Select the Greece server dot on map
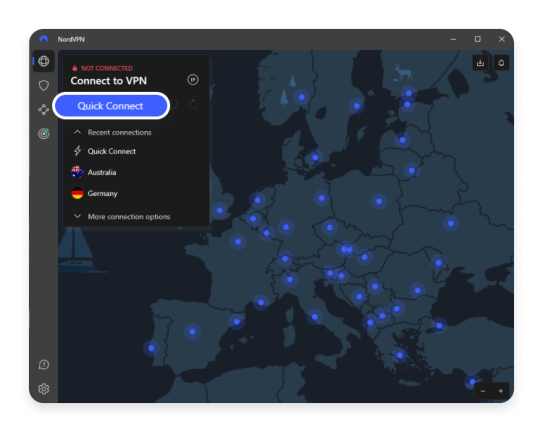Screen dimensions: 544x433 click(400, 355)
